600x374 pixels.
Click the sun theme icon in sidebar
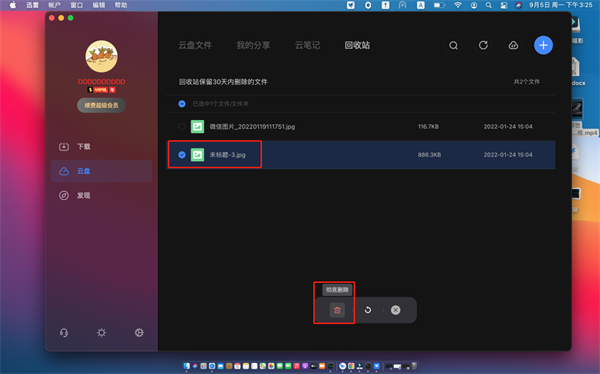(101, 333)
